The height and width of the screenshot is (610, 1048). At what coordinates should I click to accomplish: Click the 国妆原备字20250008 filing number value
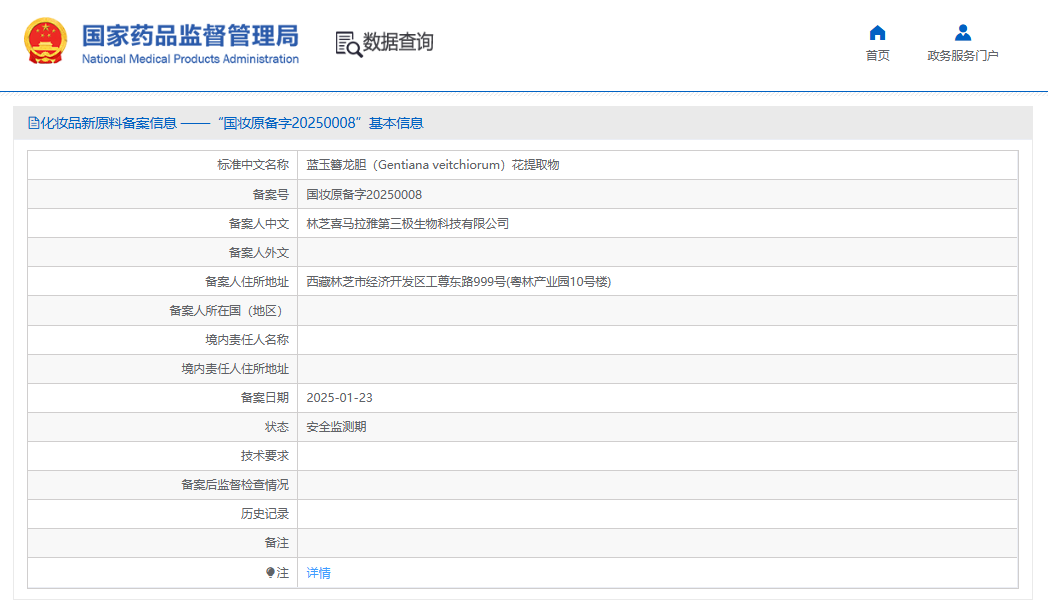pos(364,194)
